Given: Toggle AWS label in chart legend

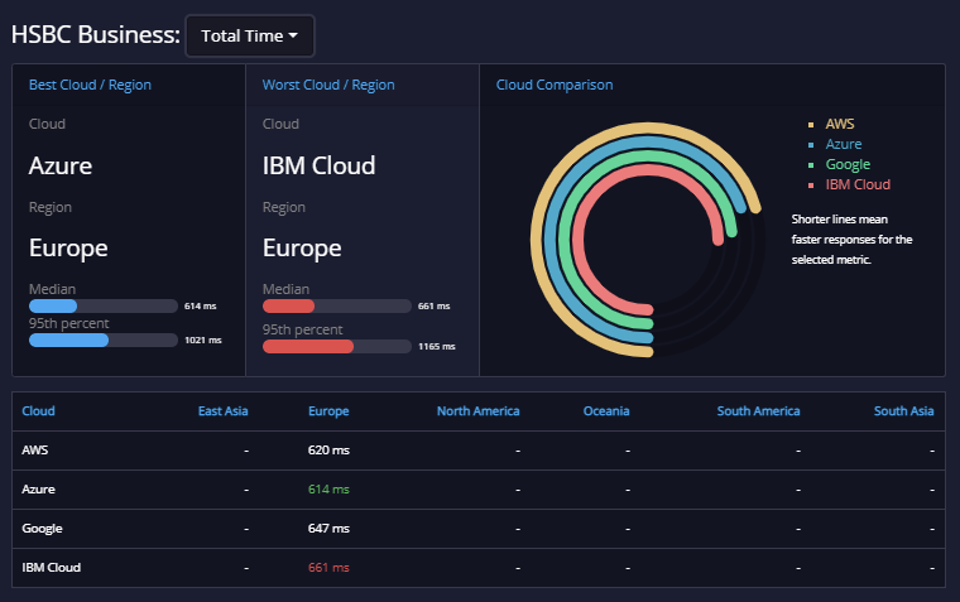Looking at the screenshot, I should (839, 124).
